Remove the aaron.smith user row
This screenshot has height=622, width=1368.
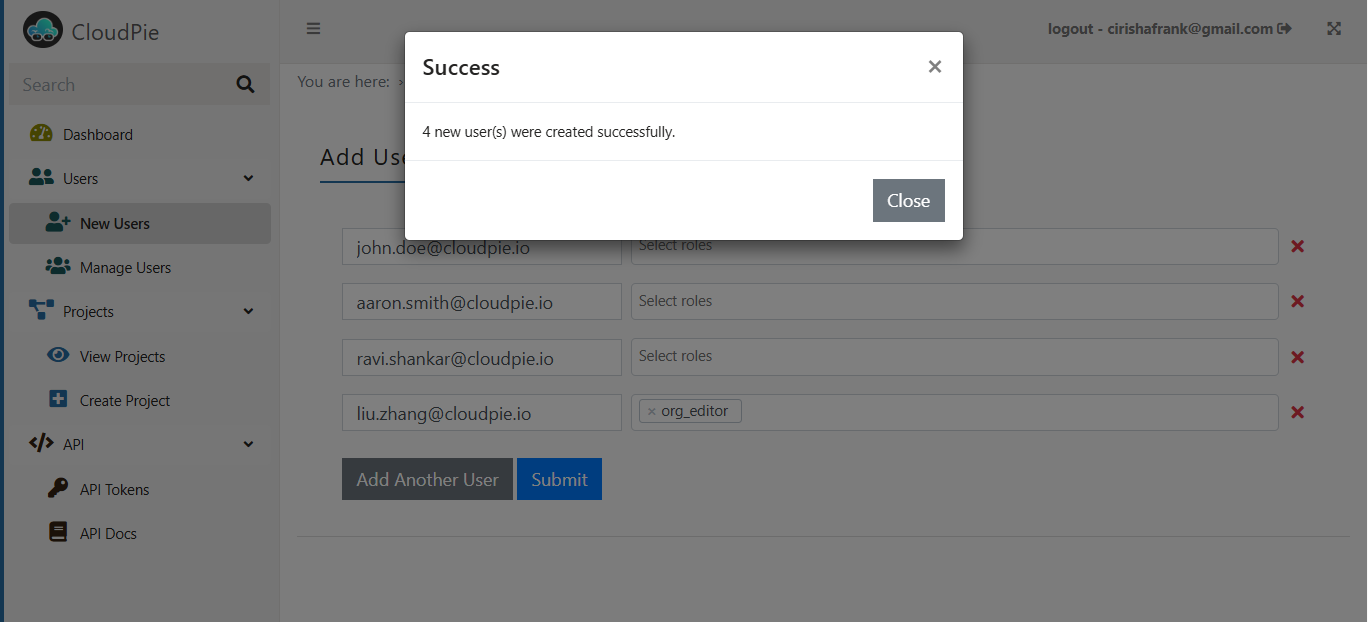(x=1297, y=301)
